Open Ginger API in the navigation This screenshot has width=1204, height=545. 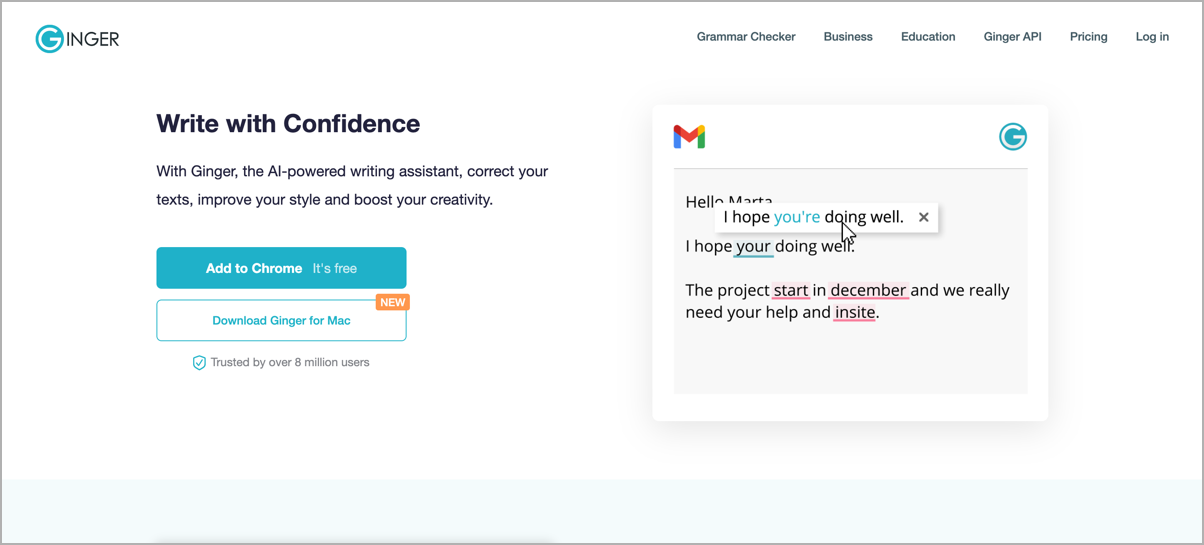click(1012, 37)
